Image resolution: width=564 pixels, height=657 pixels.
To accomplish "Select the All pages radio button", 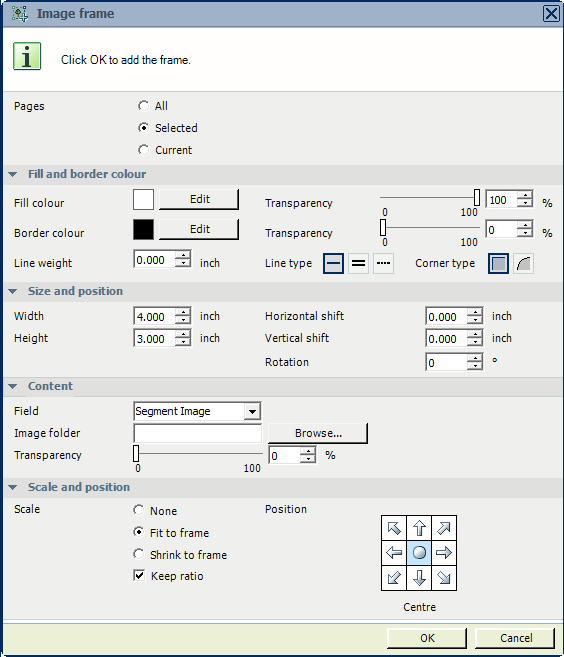I will [x=143, y=106].
